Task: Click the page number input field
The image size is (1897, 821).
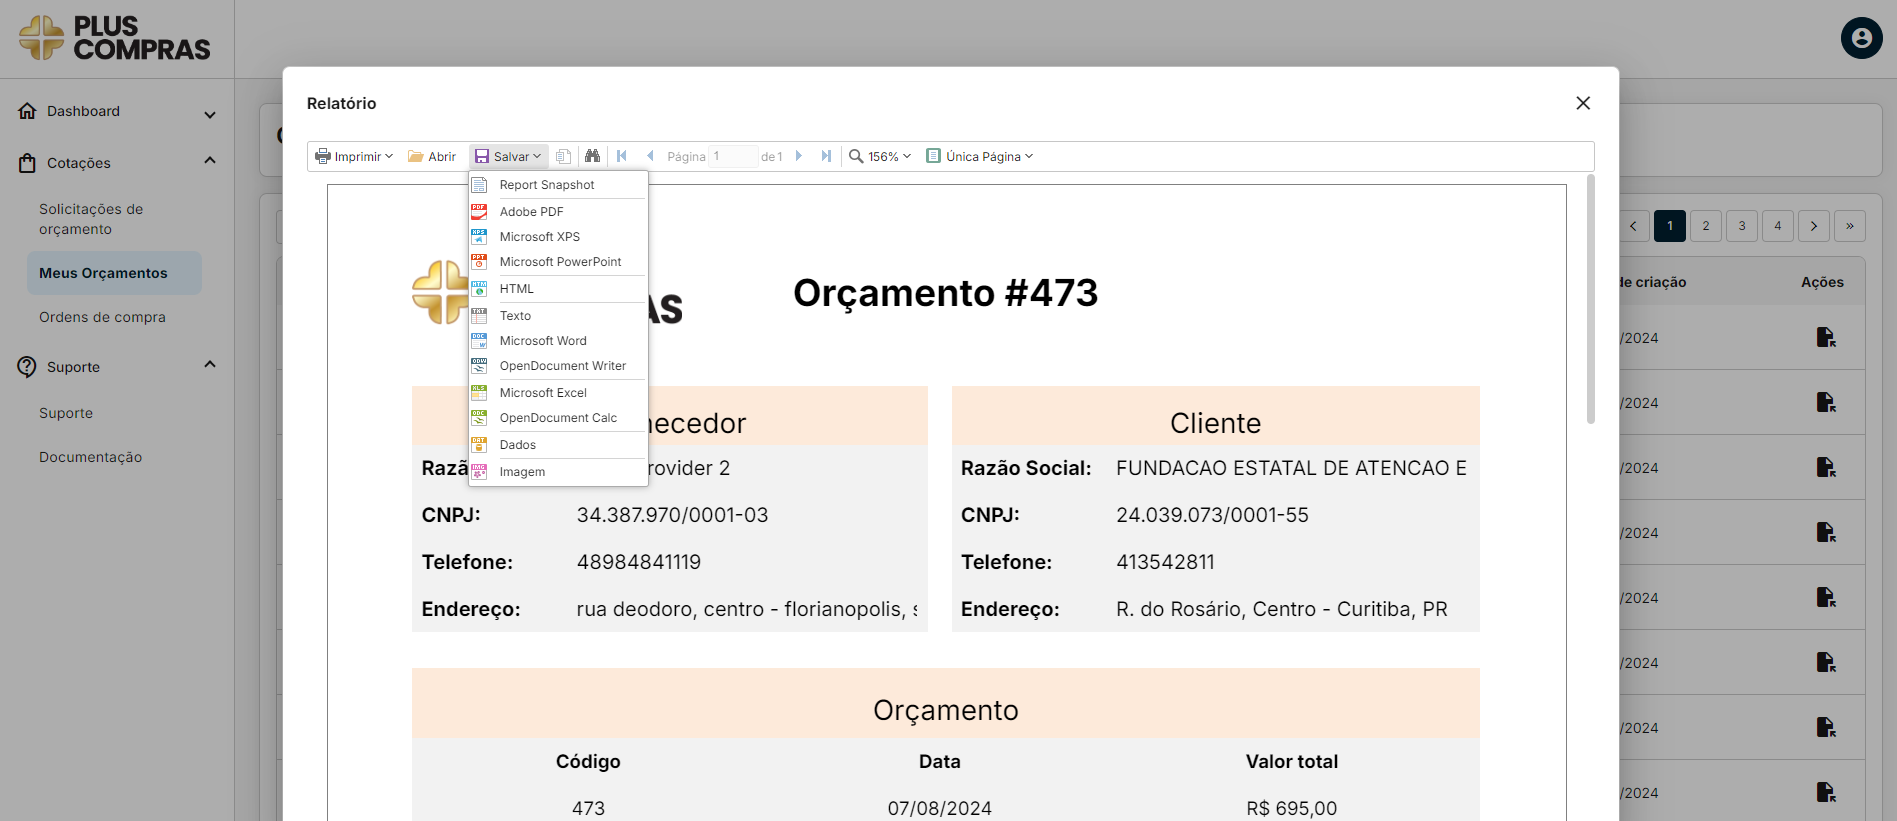Action: 732,156
